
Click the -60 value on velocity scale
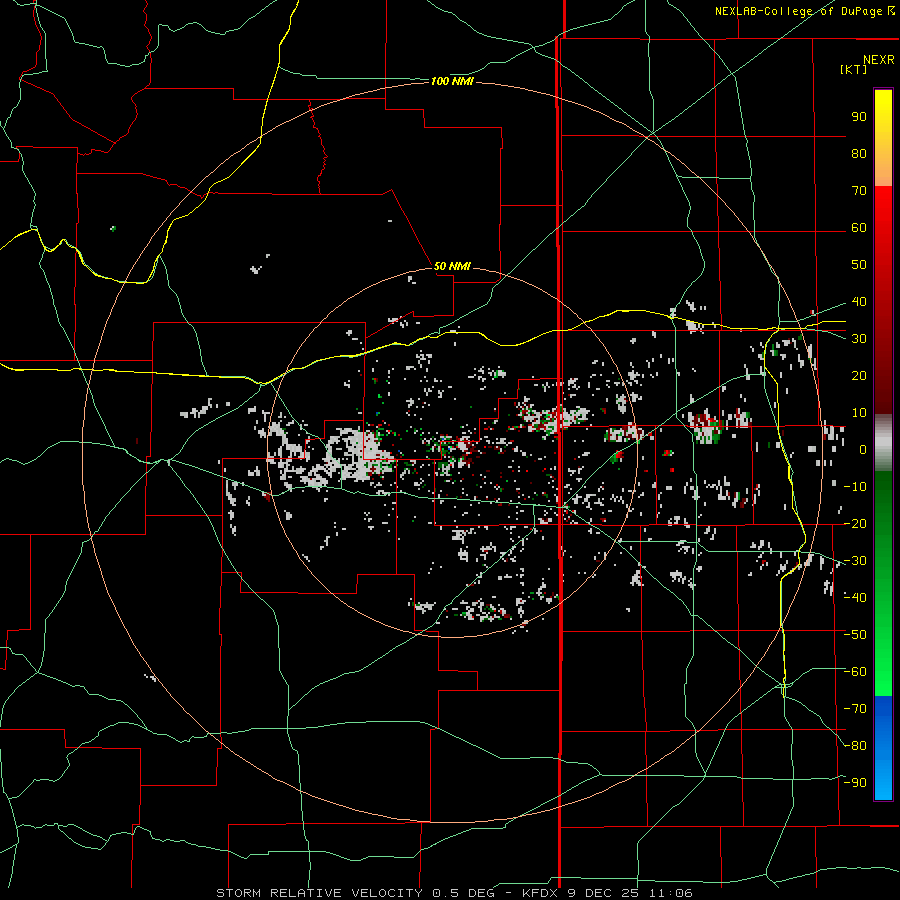pos(855,672)
